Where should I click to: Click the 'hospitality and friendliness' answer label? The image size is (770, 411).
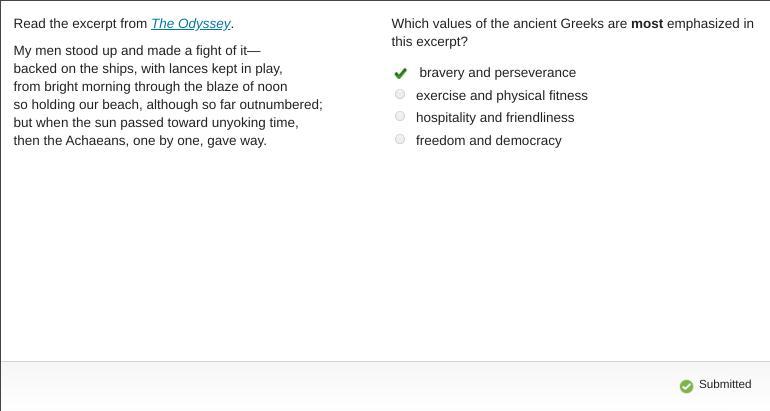[x=494, y=118]
